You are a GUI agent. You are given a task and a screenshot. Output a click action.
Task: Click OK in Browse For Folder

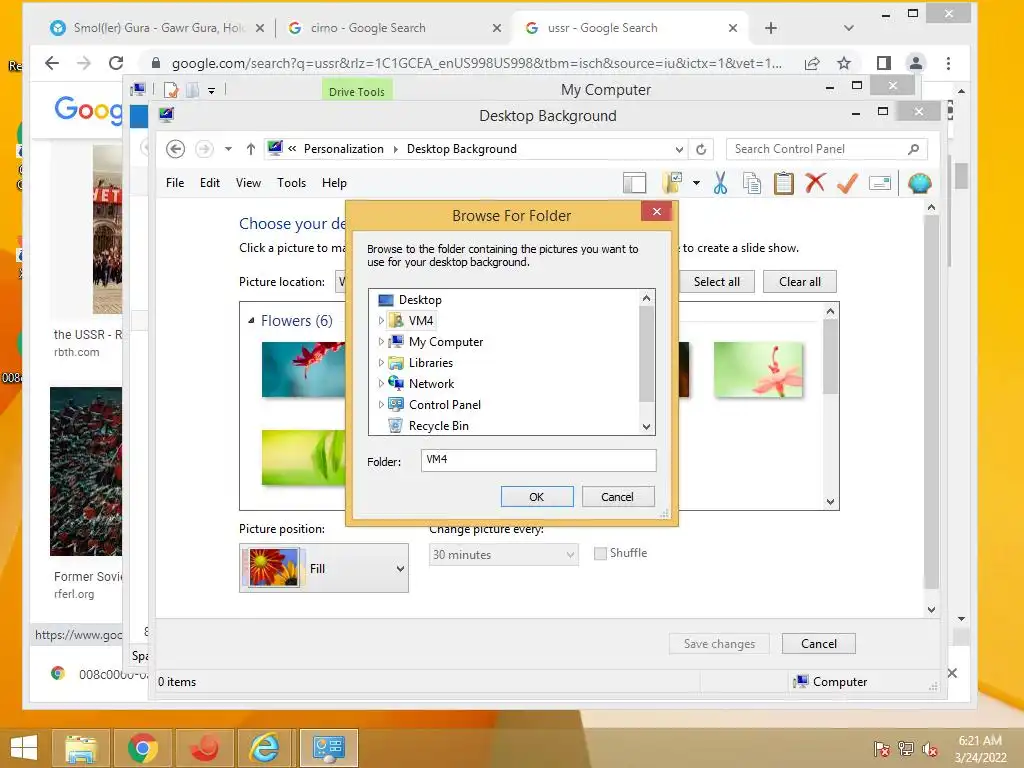point(537,497)
